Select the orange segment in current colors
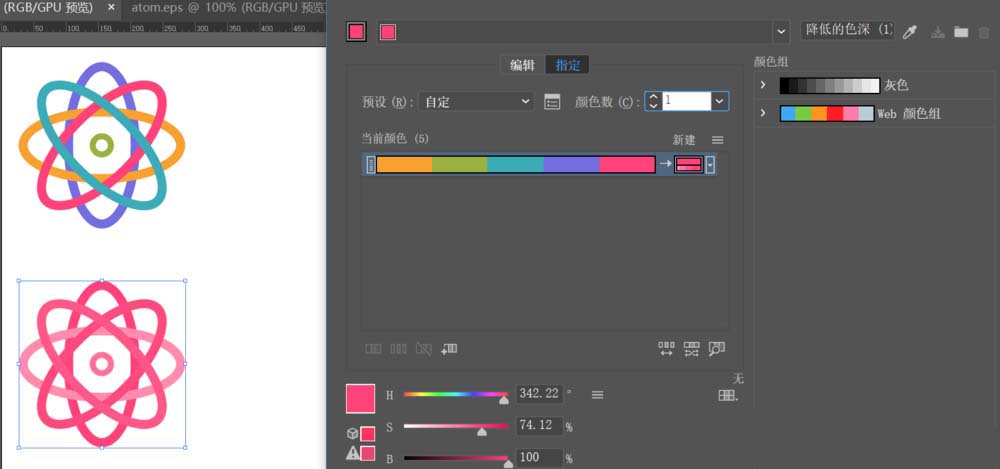Viewport: 1000px width, 469px height. coord(404,165)
